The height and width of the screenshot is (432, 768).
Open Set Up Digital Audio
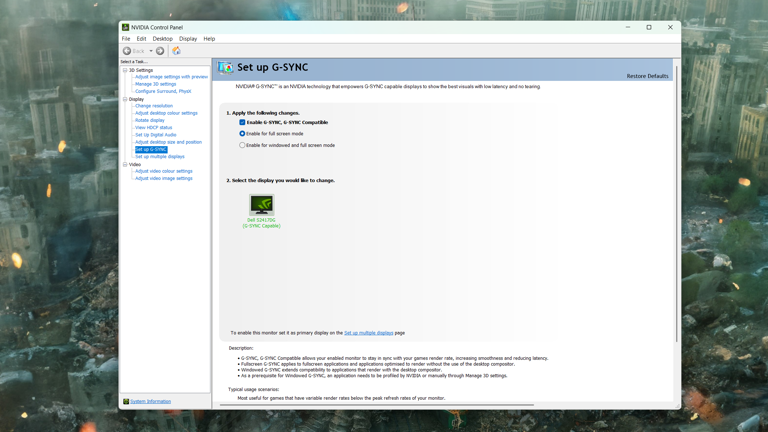[x=156, y=135]
